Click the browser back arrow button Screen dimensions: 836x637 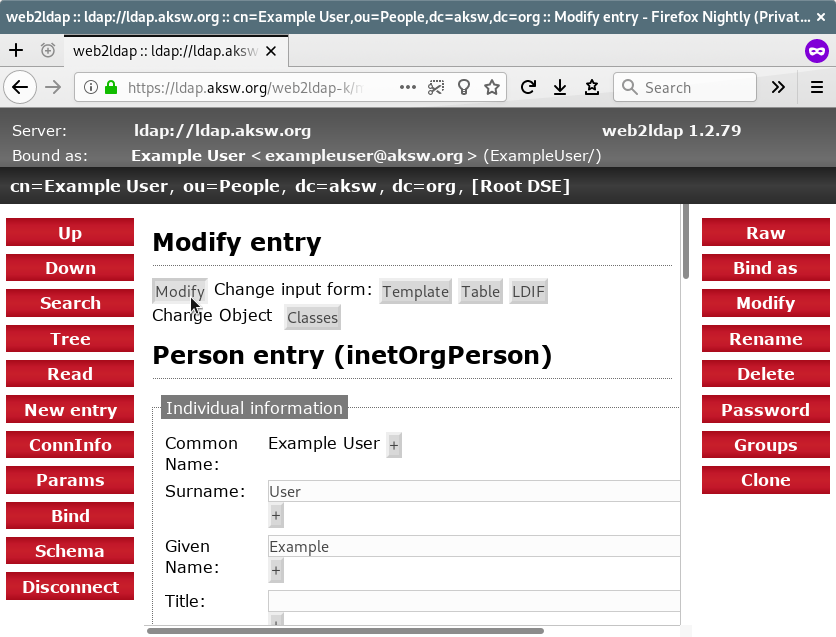point(19,87)
